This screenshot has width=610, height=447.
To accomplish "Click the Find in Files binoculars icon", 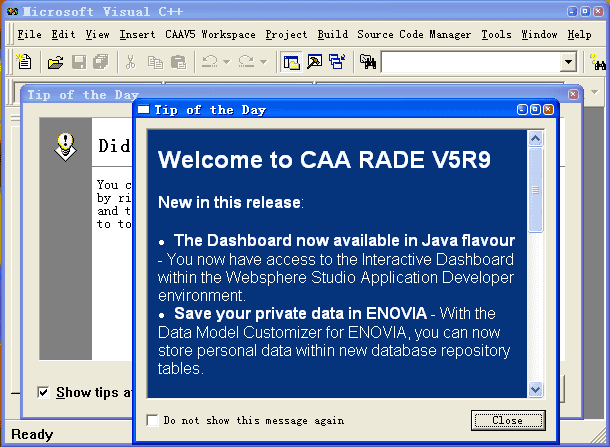I will tap(368, 62).
